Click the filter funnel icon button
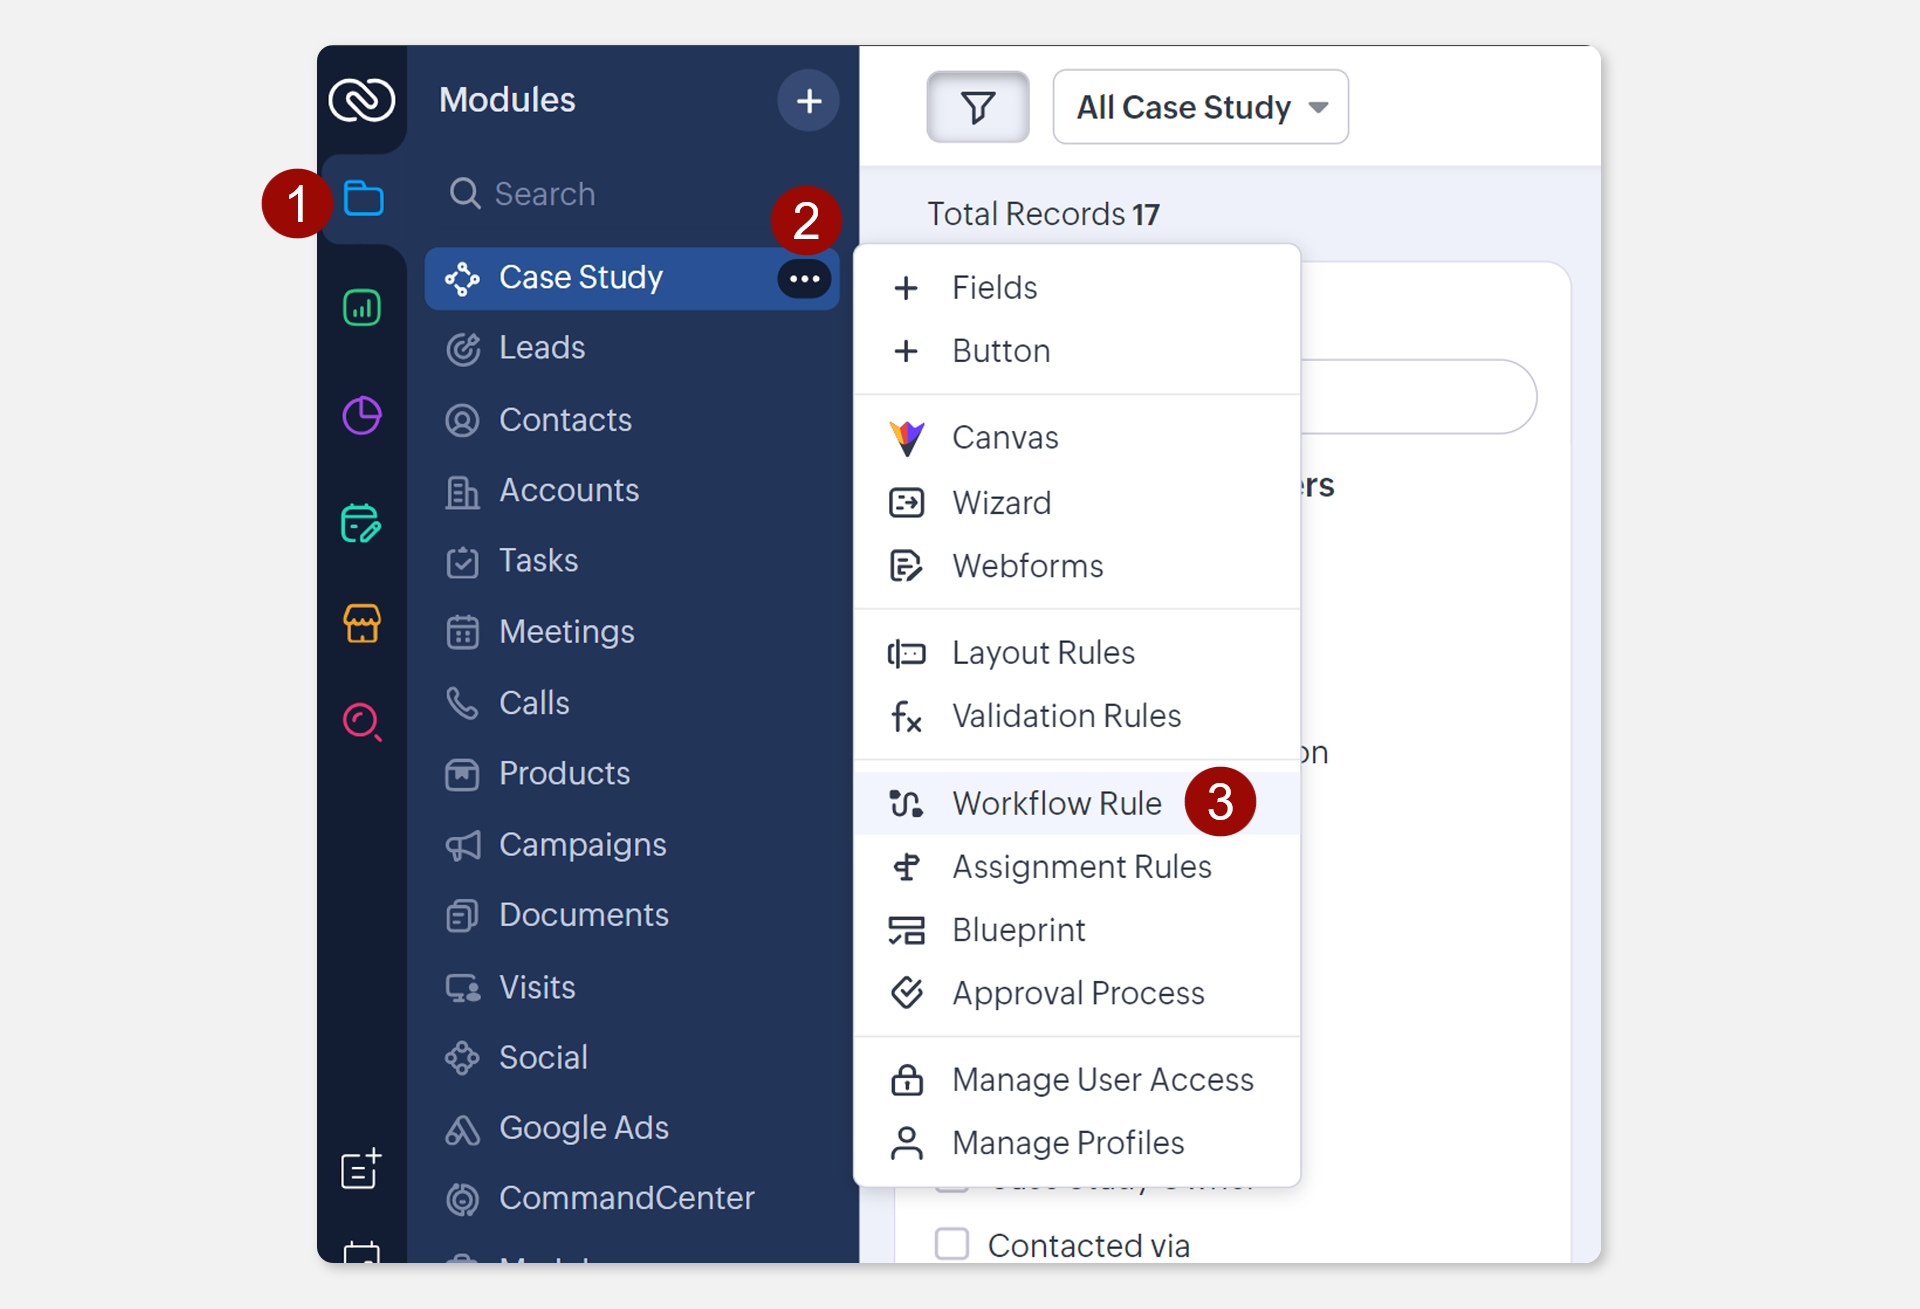The height and width of the screenshot is (1309, 1920). tap(978, 107)
